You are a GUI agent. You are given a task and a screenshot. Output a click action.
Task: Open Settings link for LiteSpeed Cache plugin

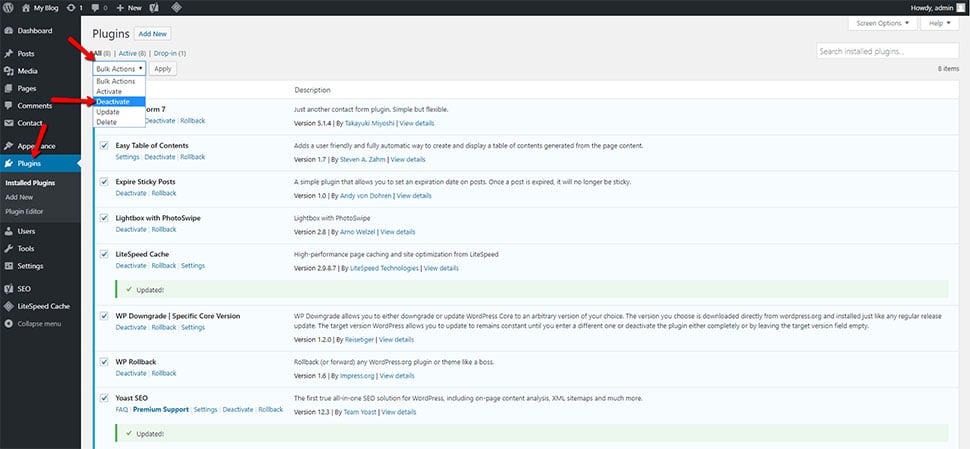pyautogui.click(x=193, y=265)
